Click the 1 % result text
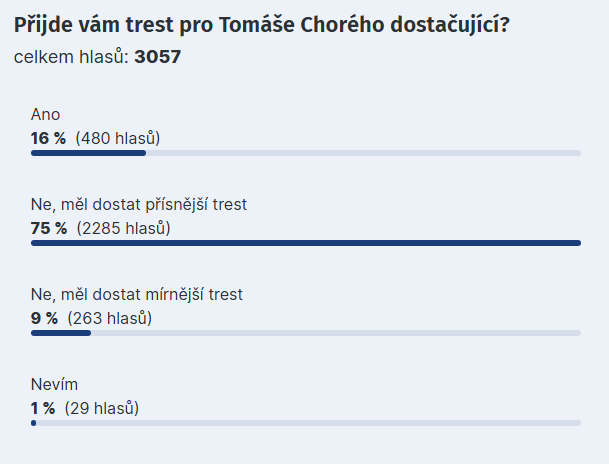The width and height of the screenshot is (609, 464). pos(43,408)
